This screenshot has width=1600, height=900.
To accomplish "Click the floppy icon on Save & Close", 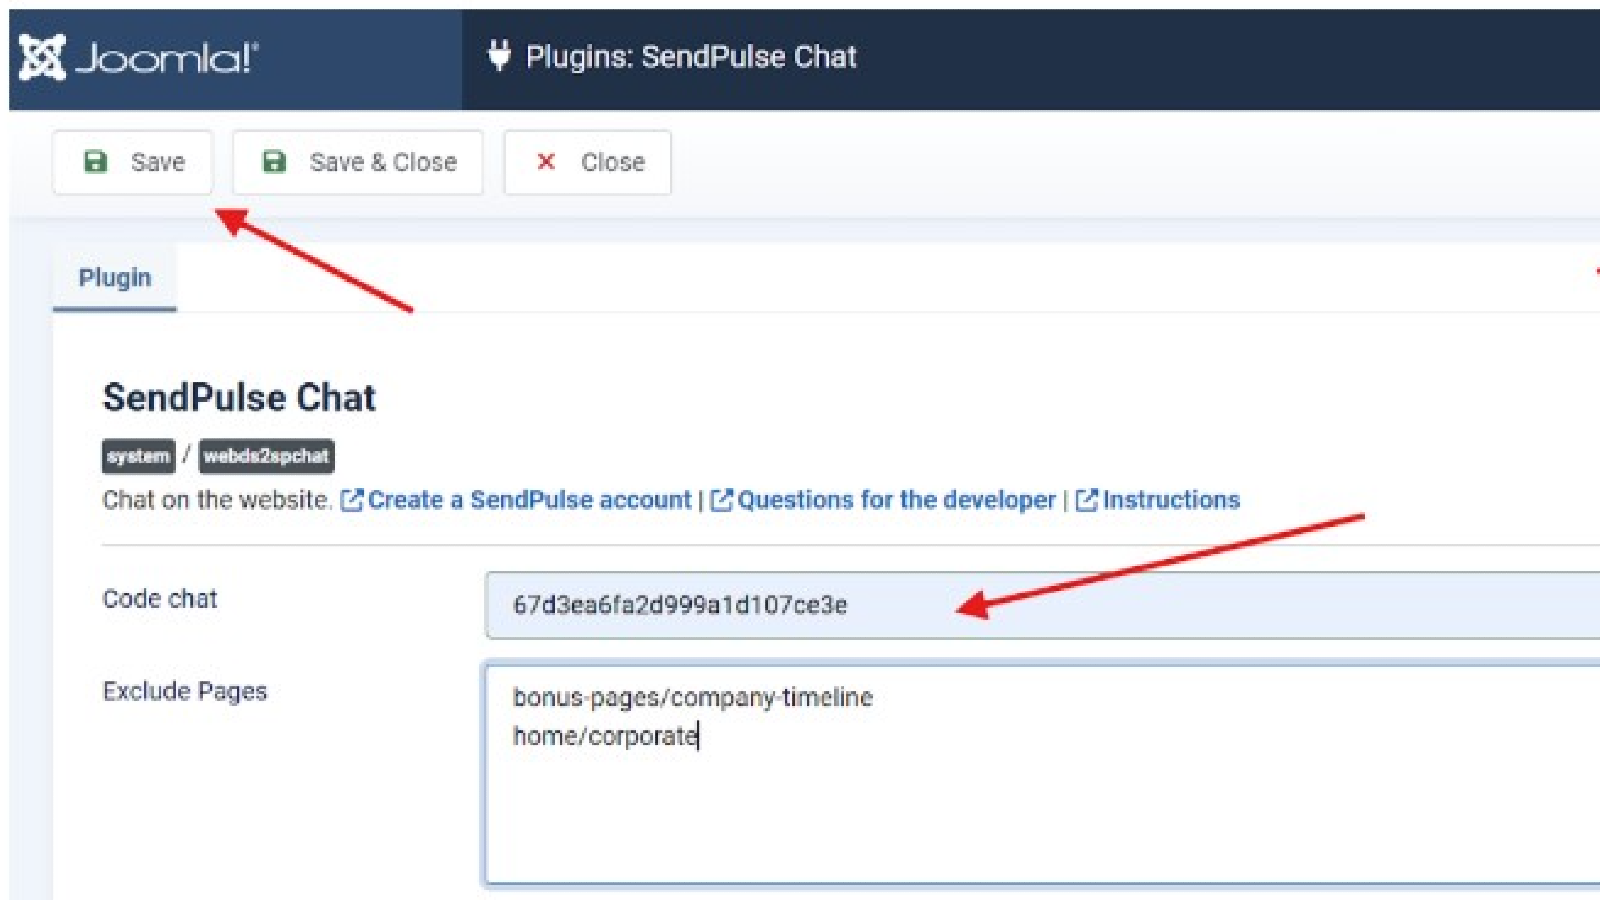I will tap(274, 162).
